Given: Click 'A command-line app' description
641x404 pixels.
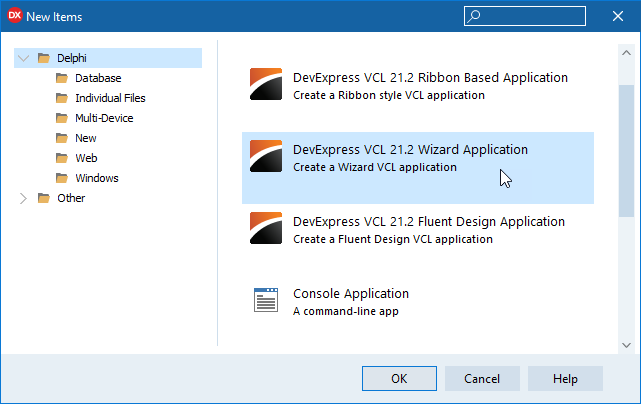Looking at the screenshot, I should click(346, 311).
